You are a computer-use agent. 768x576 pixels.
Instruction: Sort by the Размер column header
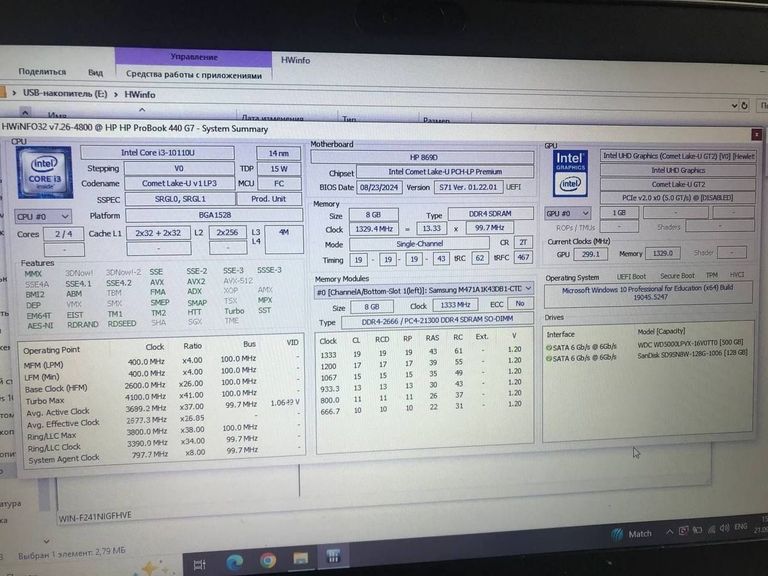(x=436, y=120)
